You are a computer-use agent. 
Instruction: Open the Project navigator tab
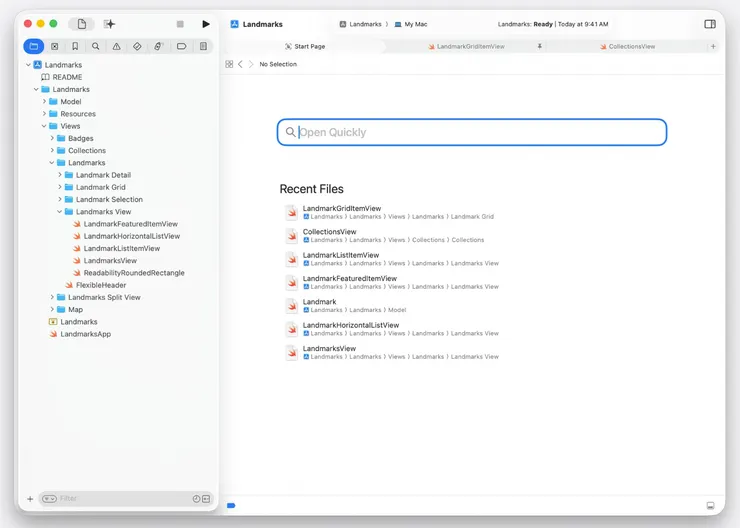tap(34, 46)
